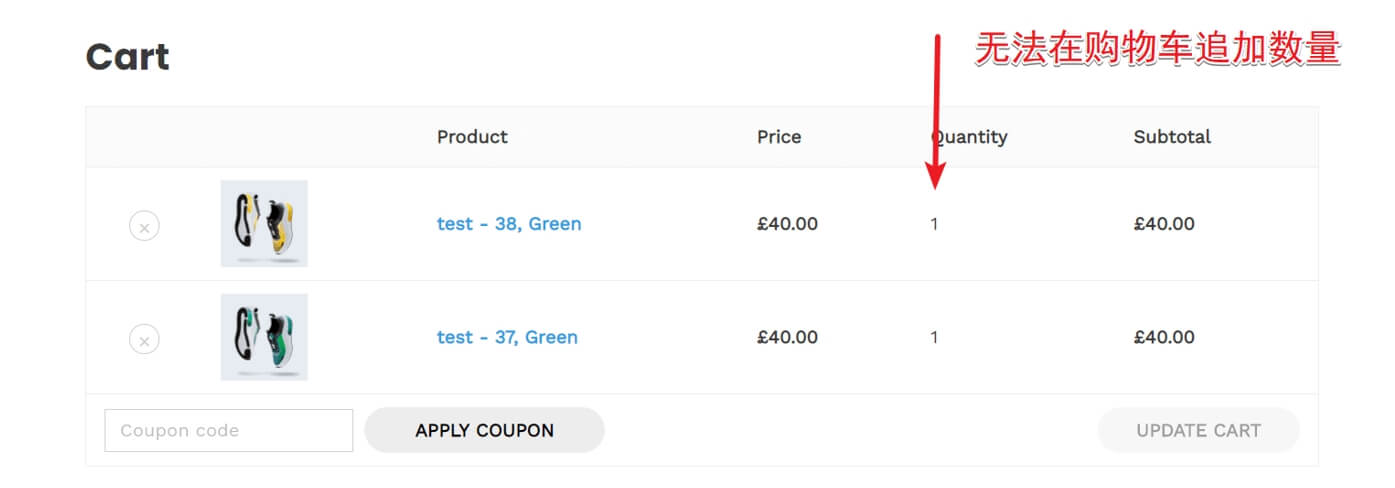Image resolution: width=1395 pixels, height=488 pixels.
Task: Click the quantity value for test - 38, Green
Action: [934, 224]
